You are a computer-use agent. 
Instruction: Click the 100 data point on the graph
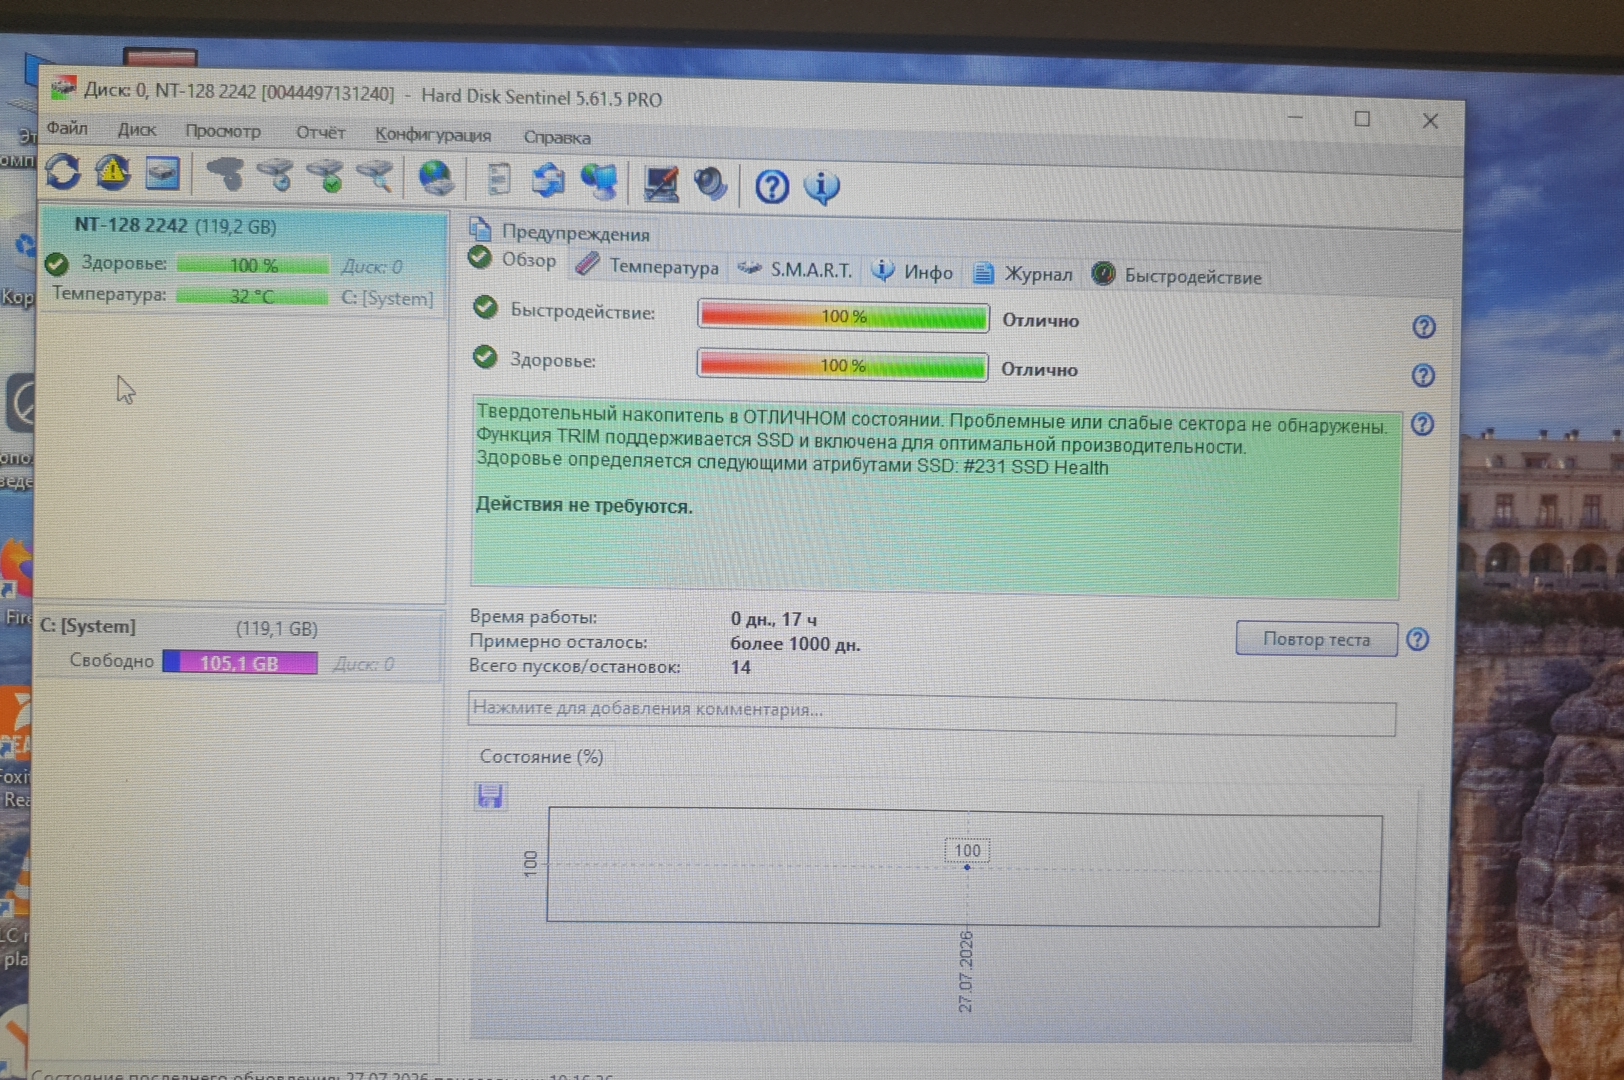966,867
